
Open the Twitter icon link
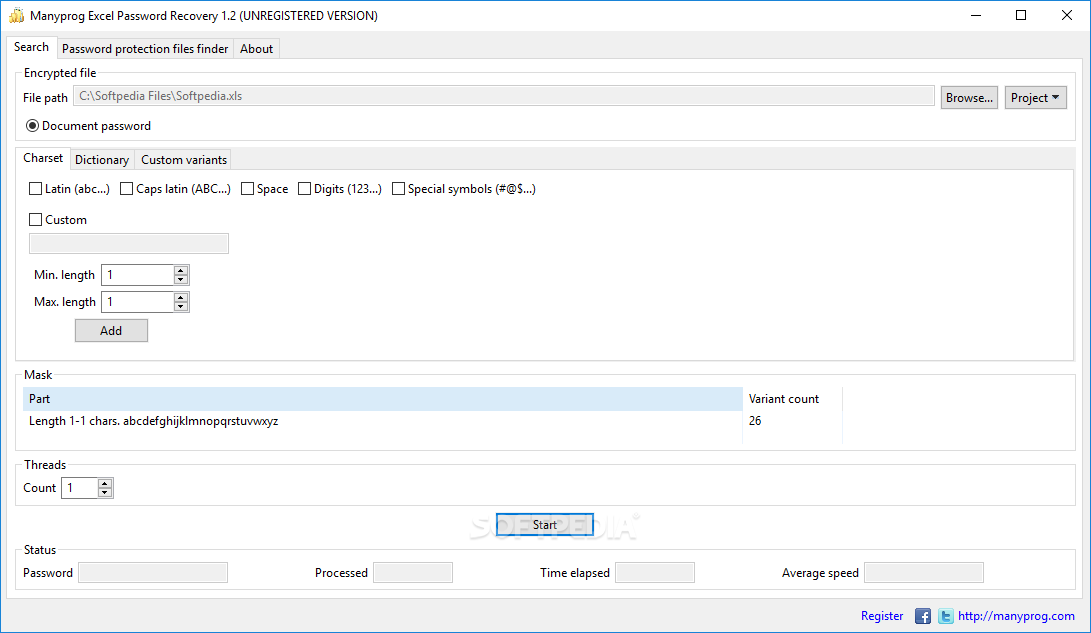tap(946, 616)
